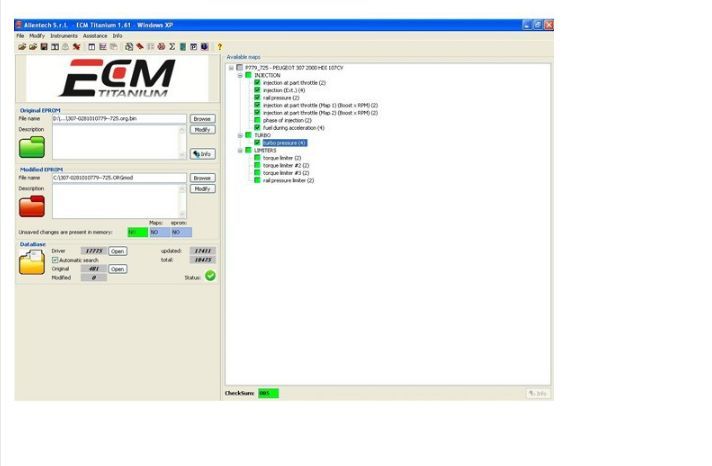
Task: Select 'injection at part throttle (Map 2)' row
Action: 320,113
